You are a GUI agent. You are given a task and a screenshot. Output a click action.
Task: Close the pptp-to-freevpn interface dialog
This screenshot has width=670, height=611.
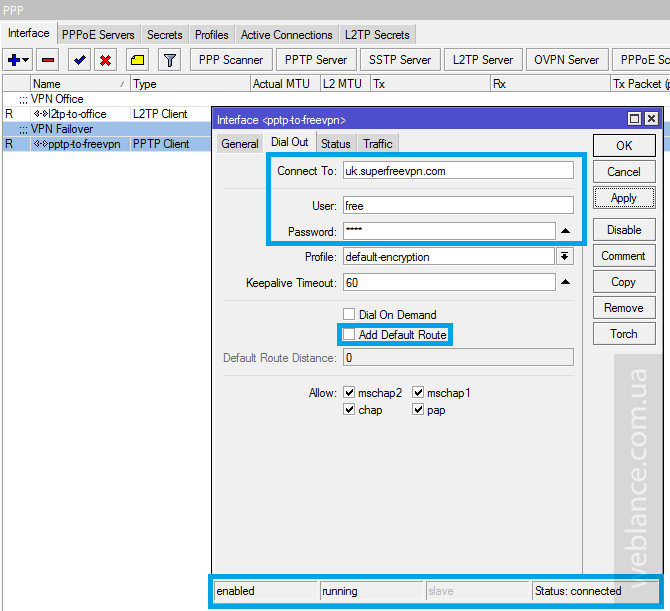(651, 119)
